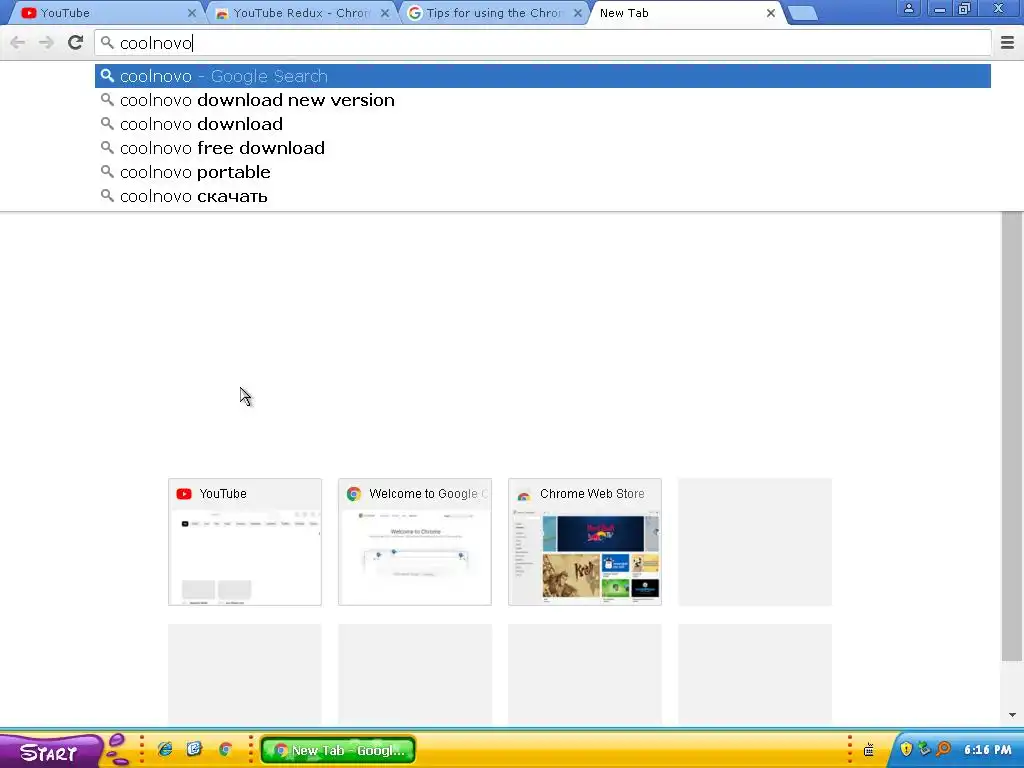Screen dimensions: 1024x768
Task: Choose 'coolnovo скачать' suggestion
Action: [x=542, y=196]
